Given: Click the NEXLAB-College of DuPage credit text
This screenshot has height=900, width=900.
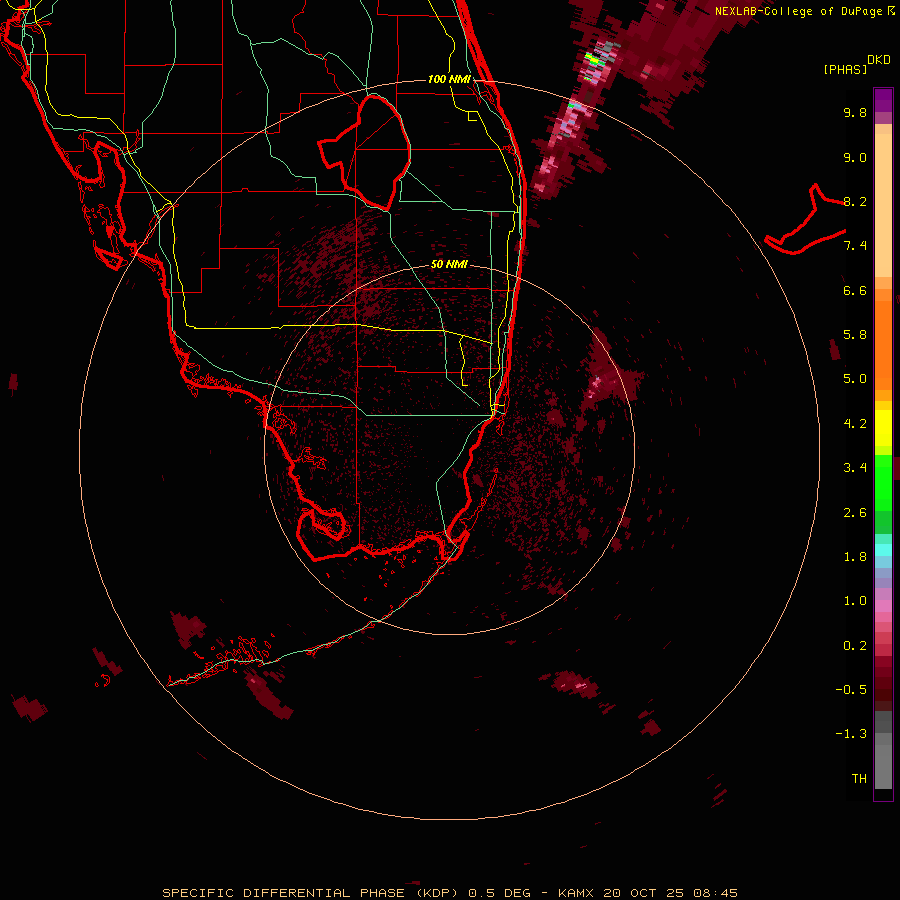Looking at the screenshot, I should [x=804, y=11].
